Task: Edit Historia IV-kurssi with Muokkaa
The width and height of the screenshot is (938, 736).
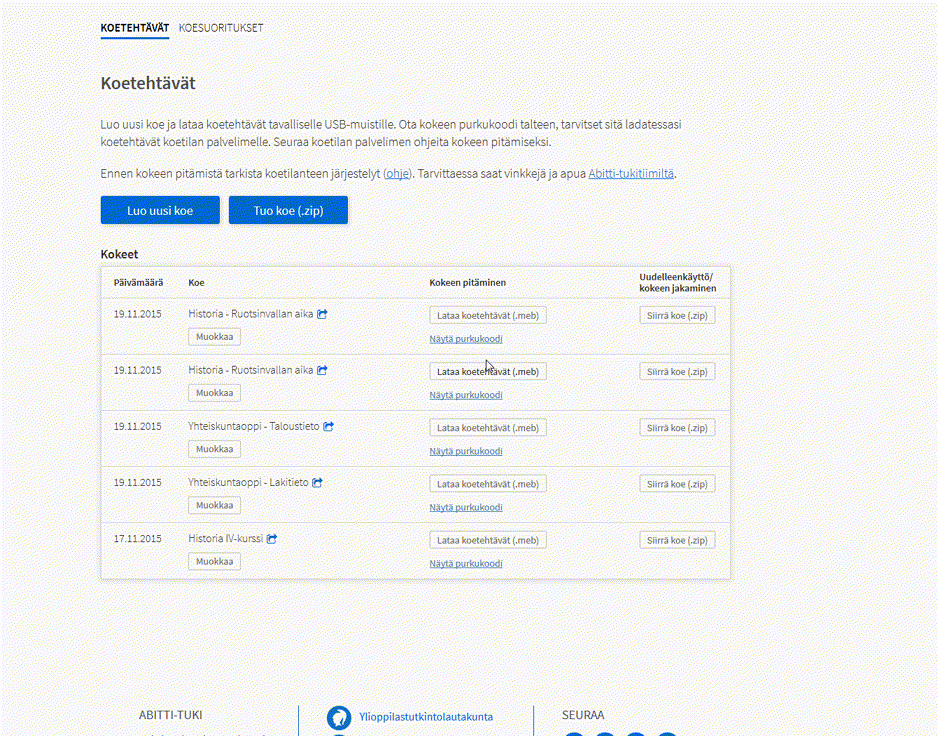Action: [x=214, y=561]
